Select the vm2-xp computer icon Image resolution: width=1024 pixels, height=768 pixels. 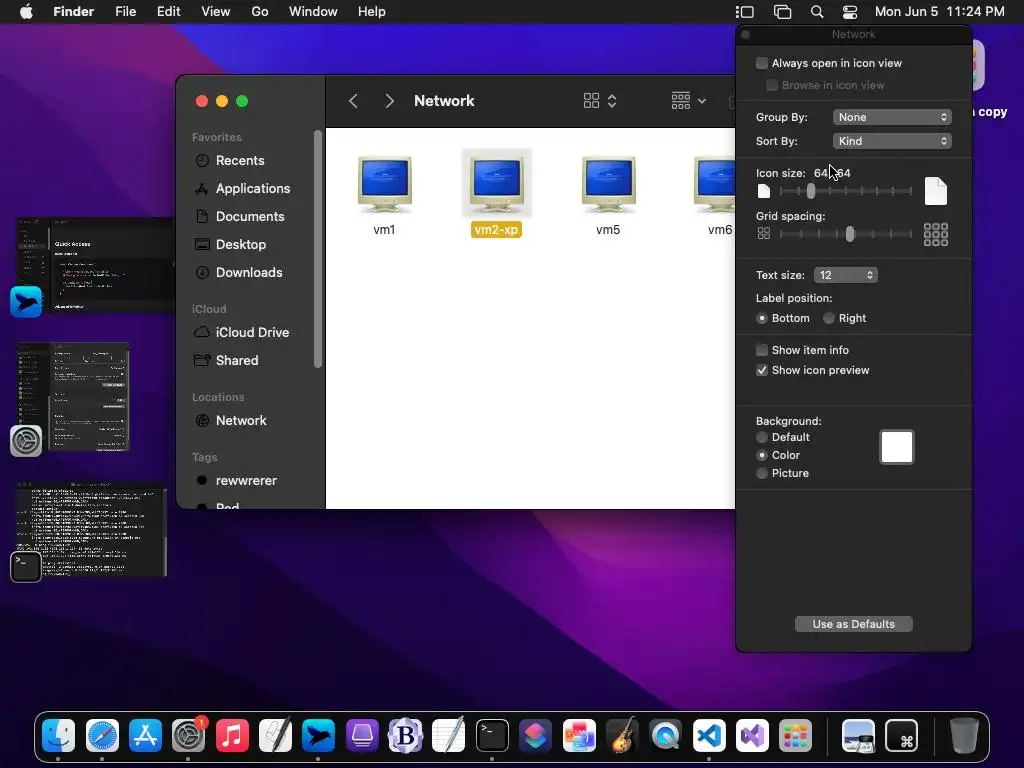496,185
